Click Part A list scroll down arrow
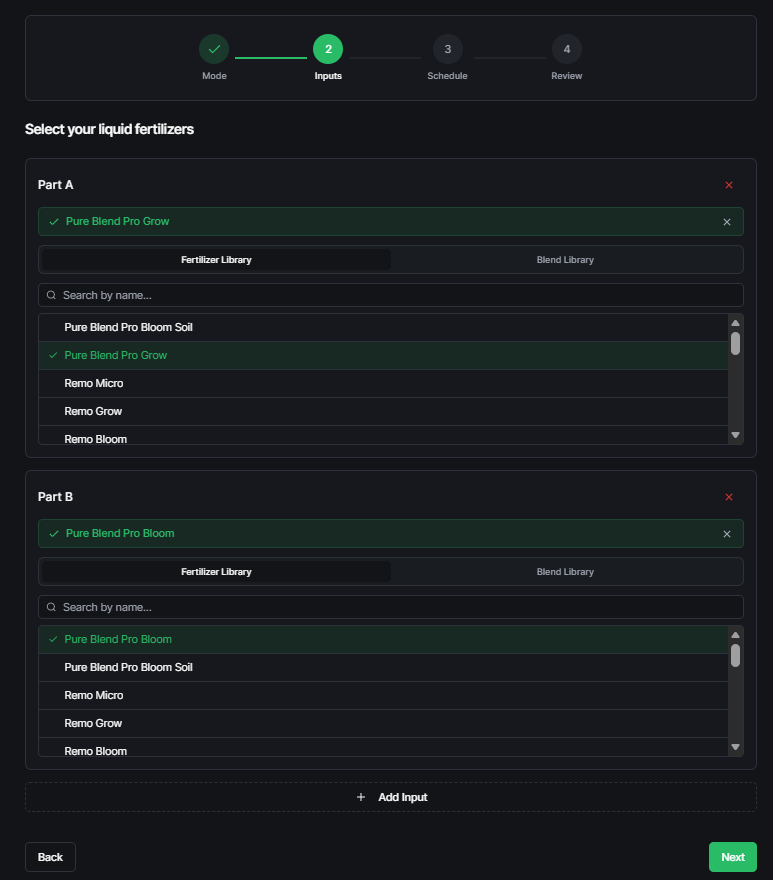The image size is (773, 880). (735, 435)
